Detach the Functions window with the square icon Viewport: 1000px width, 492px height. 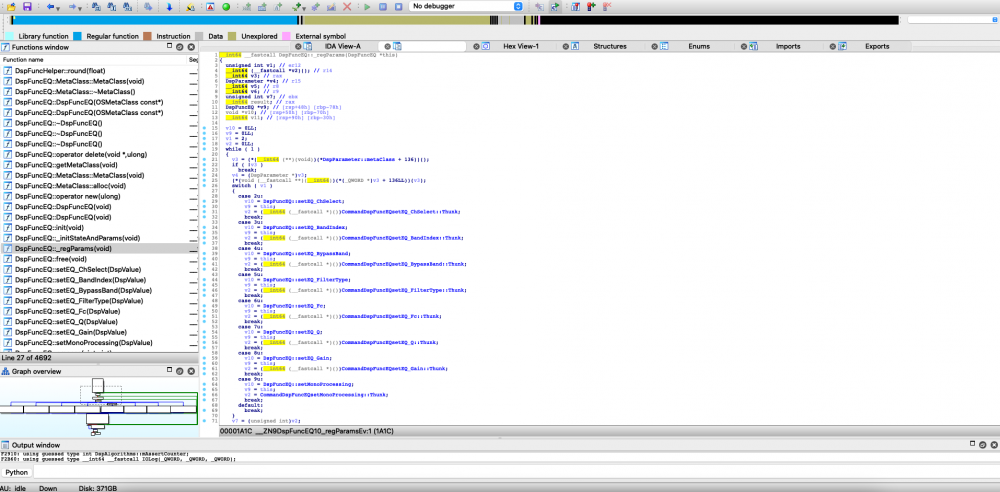tap(170, 47)
